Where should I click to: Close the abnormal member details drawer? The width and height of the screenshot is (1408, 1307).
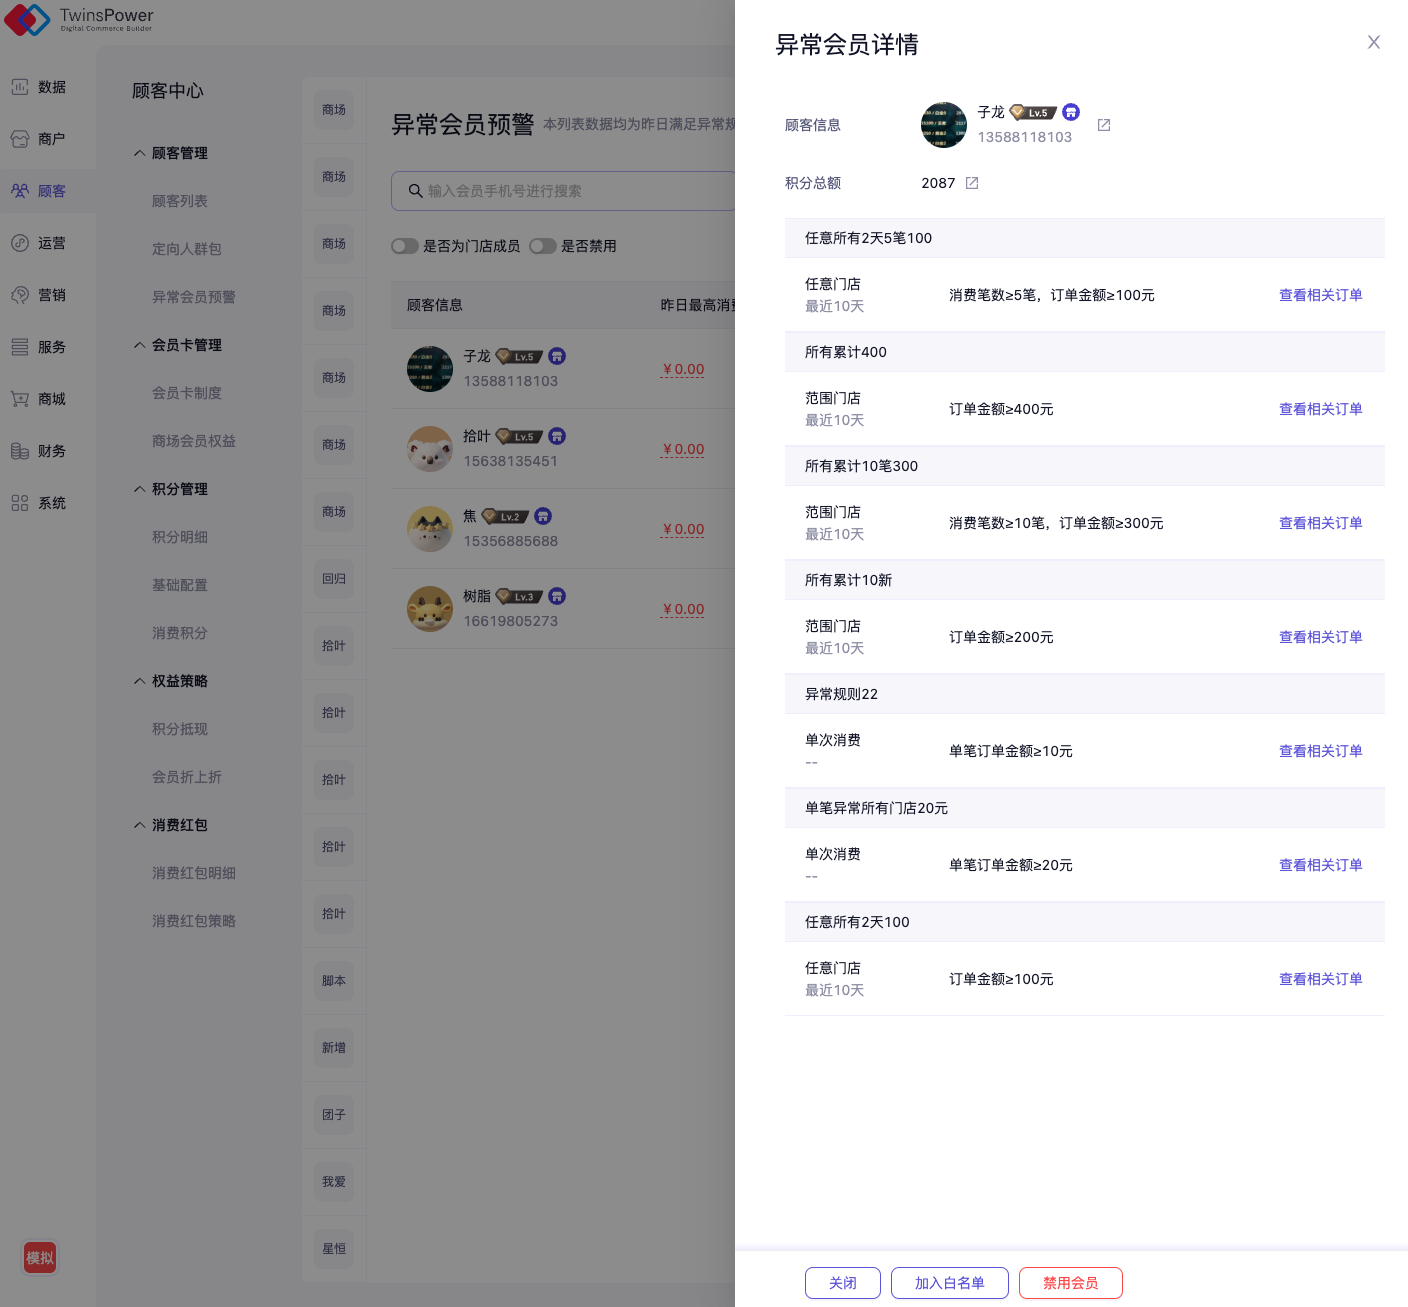coord(1373,42)
